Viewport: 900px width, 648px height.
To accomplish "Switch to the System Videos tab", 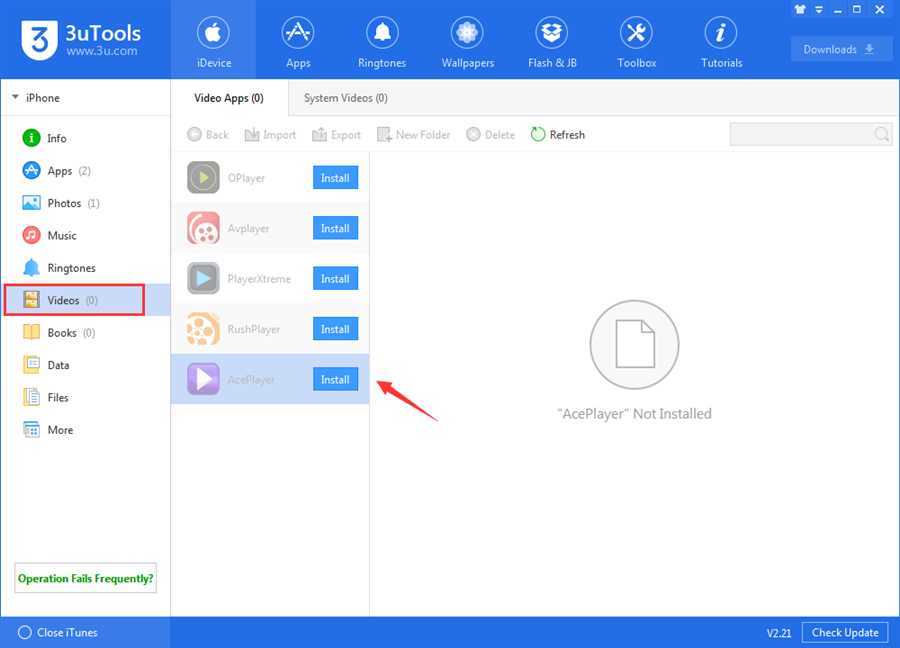I will (x=345, y=98).
